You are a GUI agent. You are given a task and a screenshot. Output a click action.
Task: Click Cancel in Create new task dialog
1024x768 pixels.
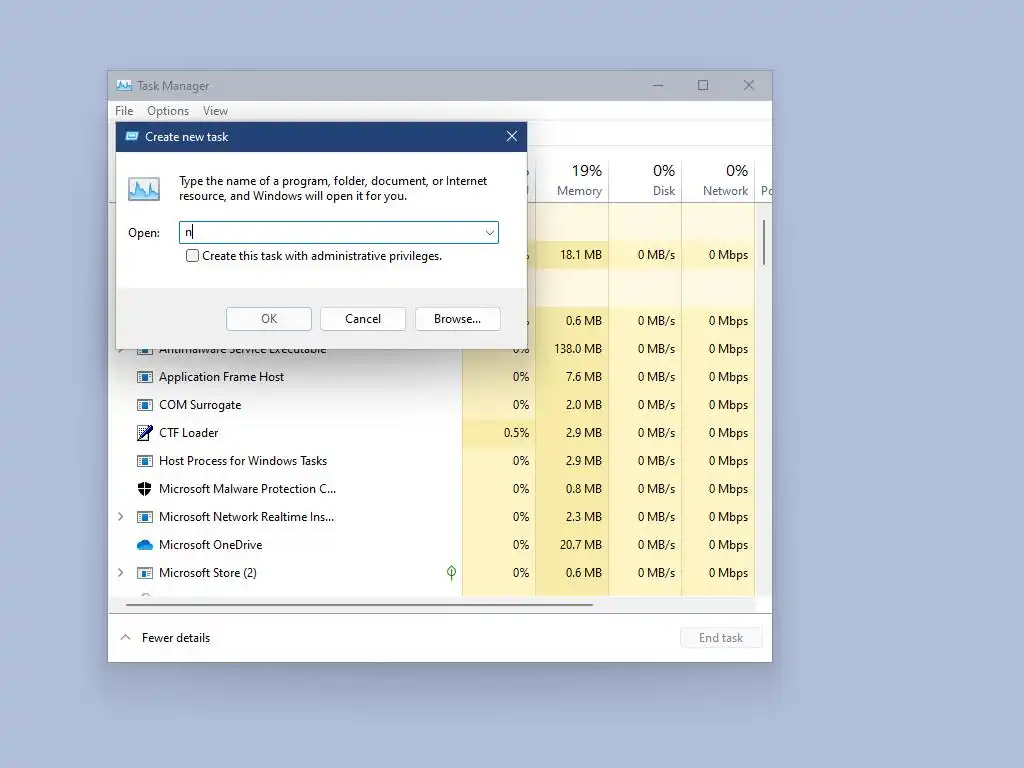[363, 319]
